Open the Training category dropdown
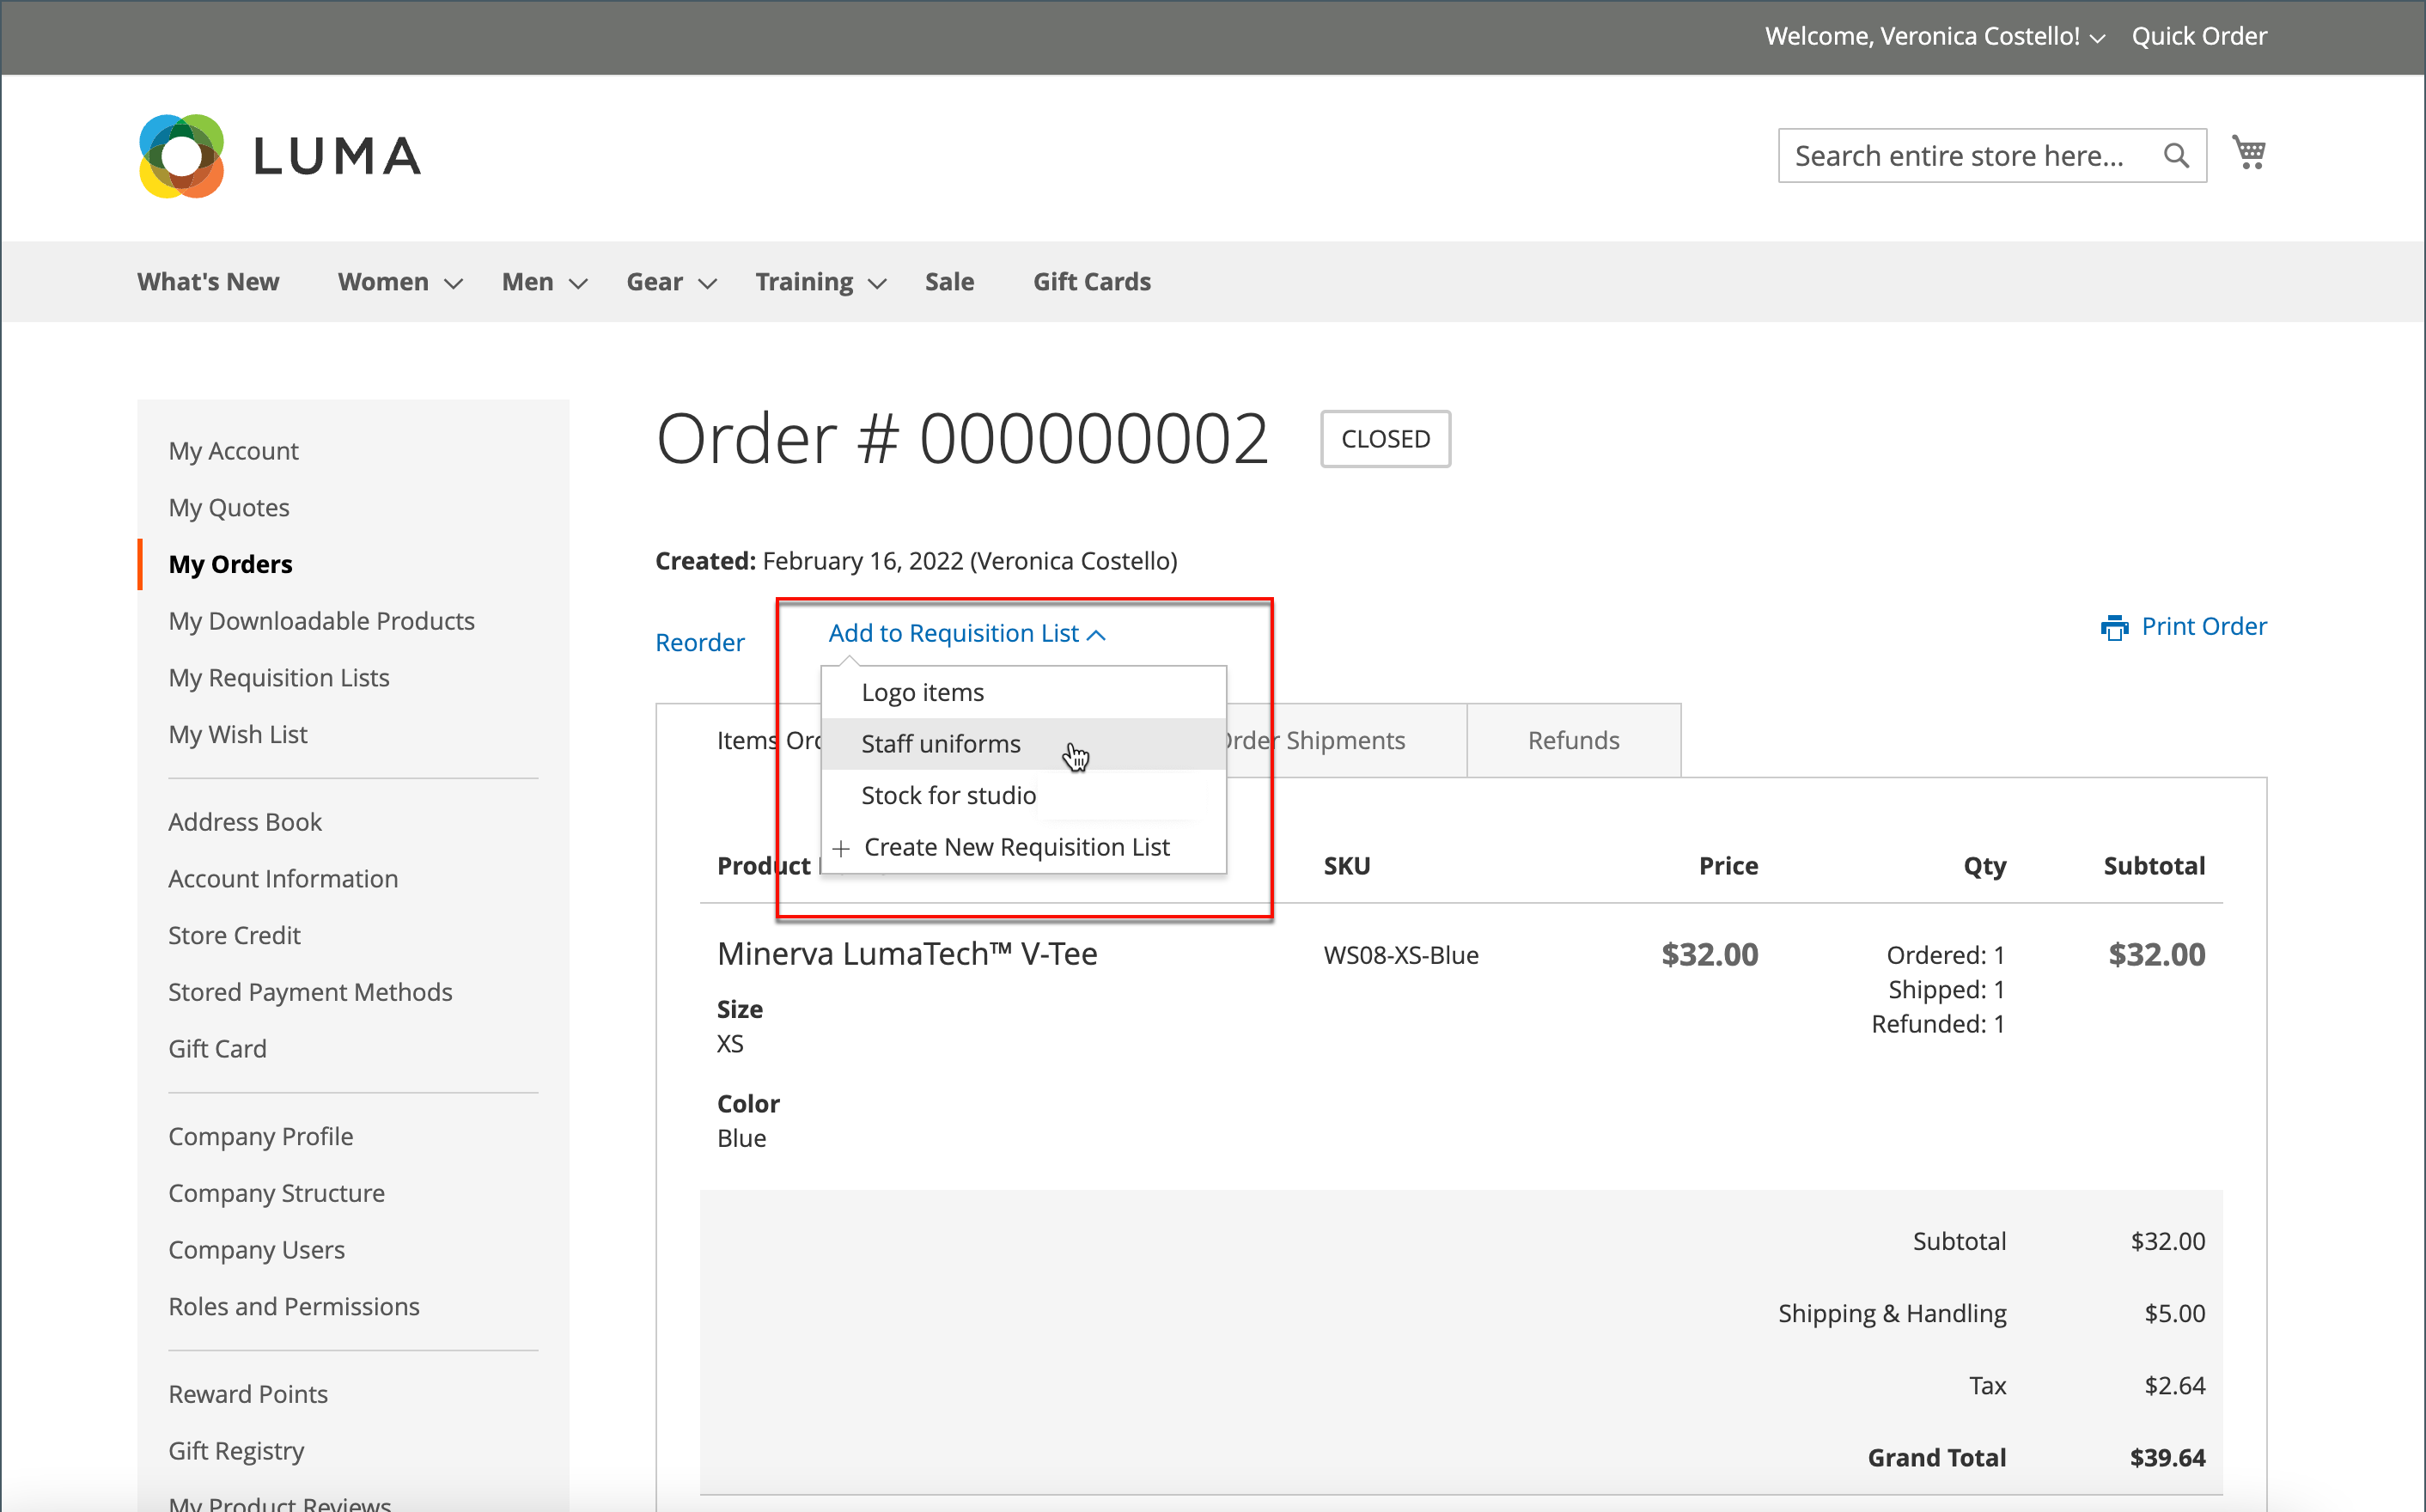This screenshot has width=2426, height=1512. click(820, 282)
